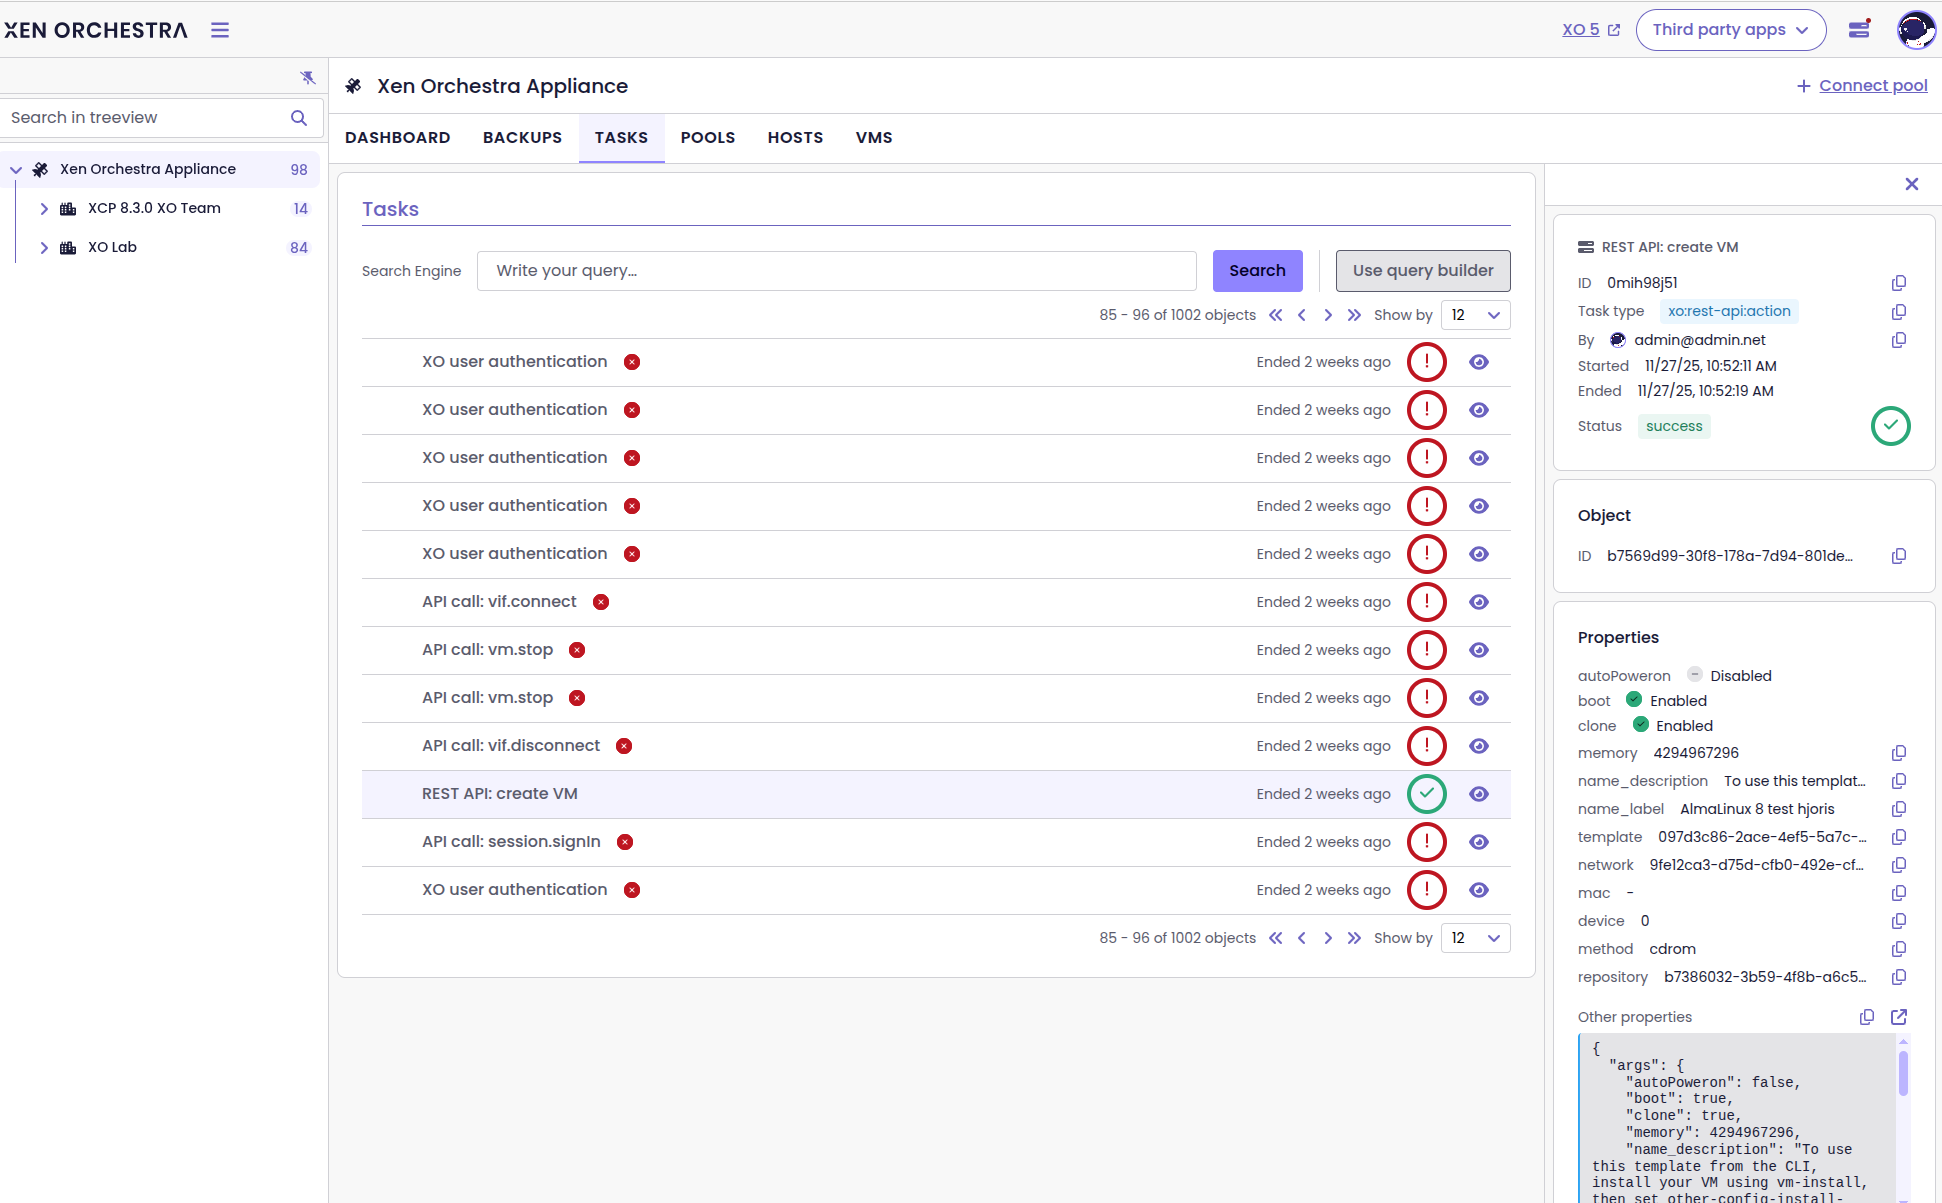Click the hamburger menu icon beside logo
The image size is (1942, 1203).
(x=220, y=30)
